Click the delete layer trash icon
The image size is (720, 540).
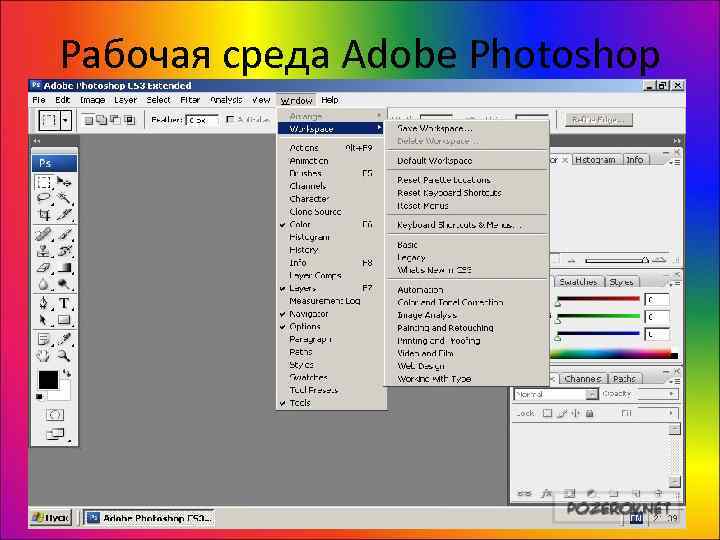pyautogui.click(x=658, y=494)
